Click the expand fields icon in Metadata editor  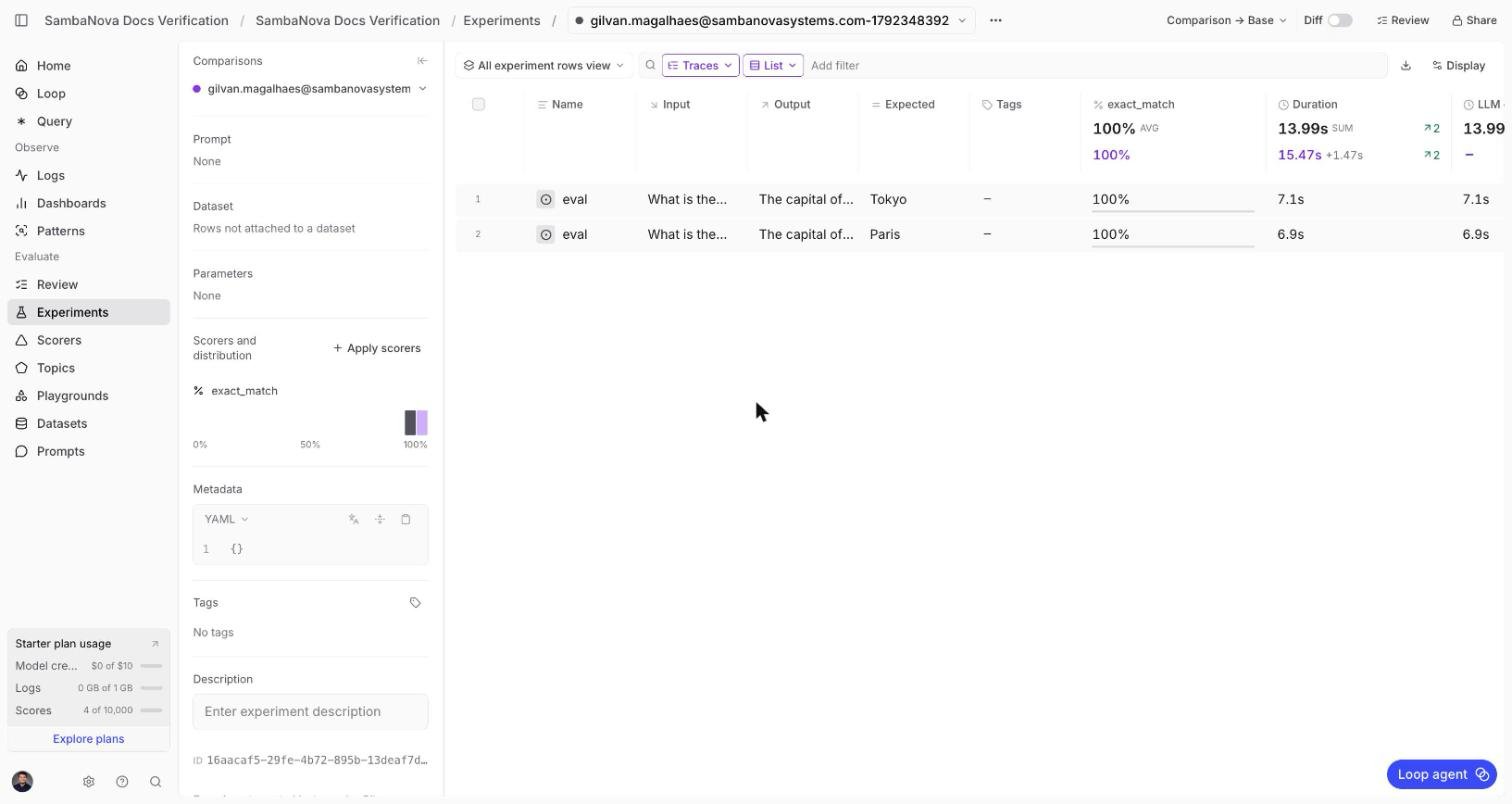click(380, 519)
